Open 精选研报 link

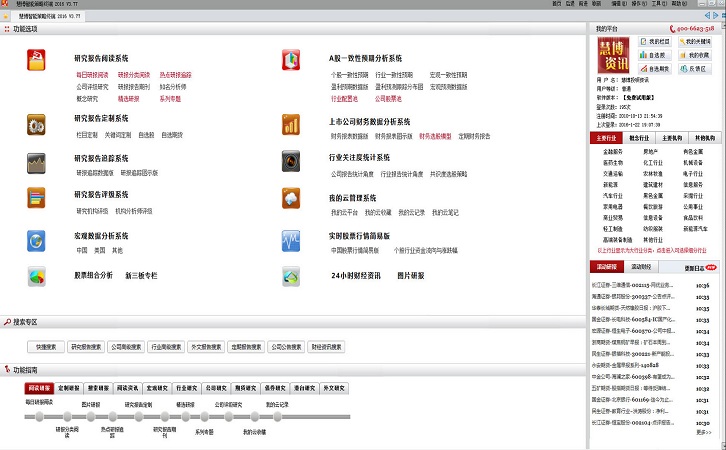coord(128,99)
